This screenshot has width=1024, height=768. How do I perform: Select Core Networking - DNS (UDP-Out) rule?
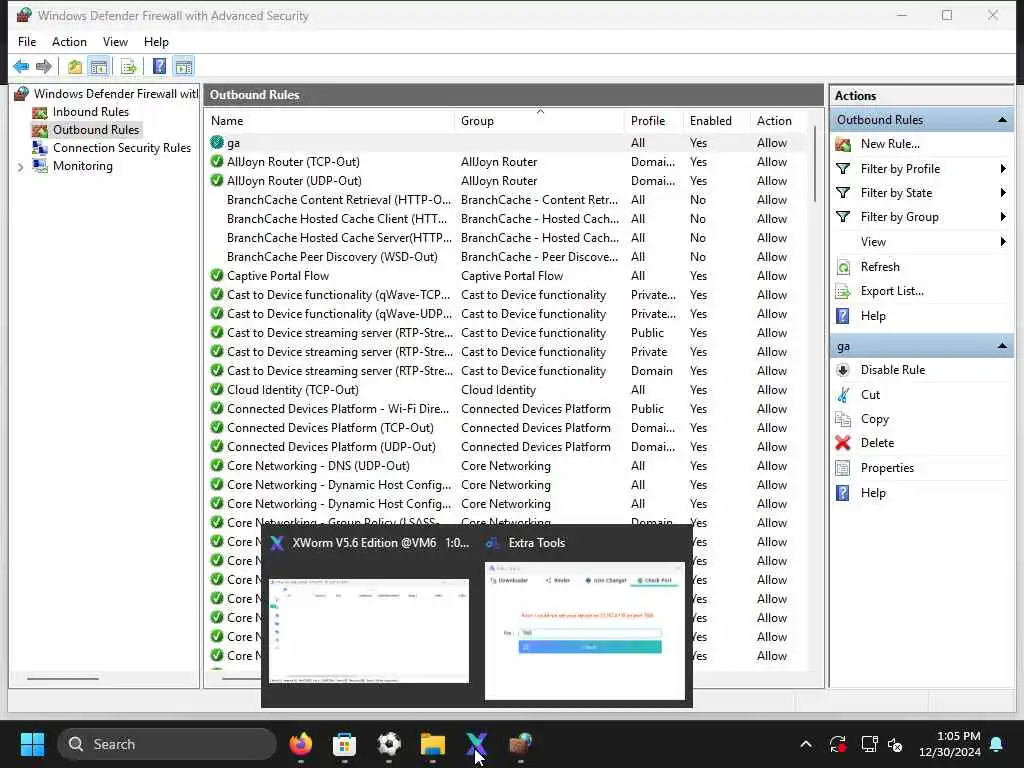coord(507,466)
